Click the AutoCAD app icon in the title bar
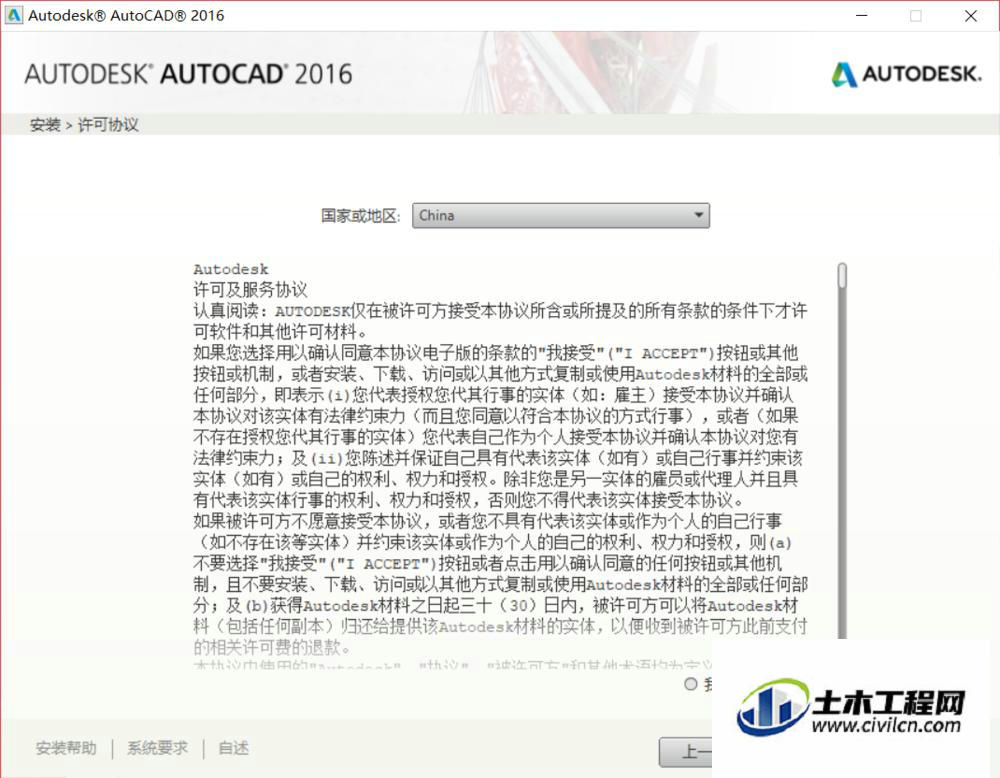Image resolution: width=1000 pixels, height=778 pixels. tap(13, 15)
